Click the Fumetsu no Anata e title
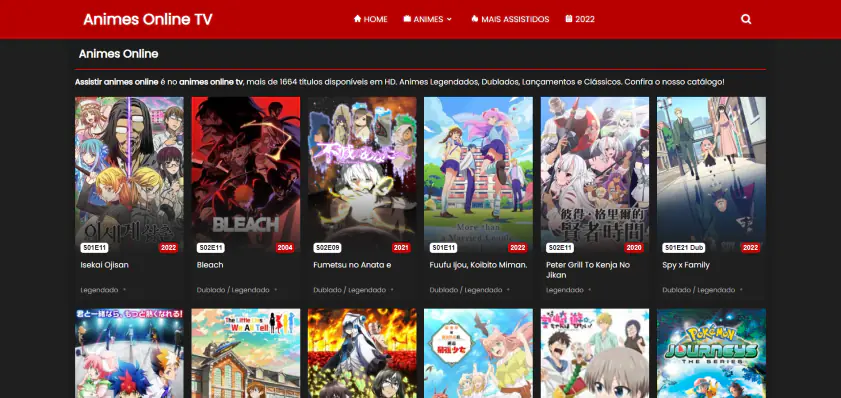This screenshot has height=398, width=841. [x=352, y=265]
